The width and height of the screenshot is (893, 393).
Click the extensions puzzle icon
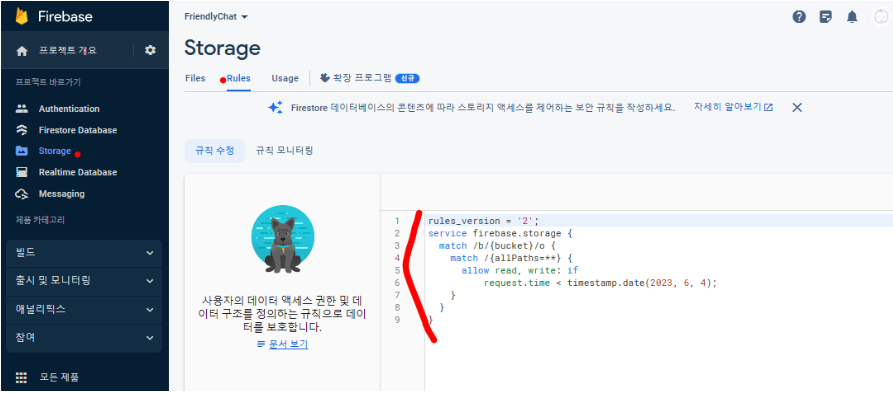[325, 77]
